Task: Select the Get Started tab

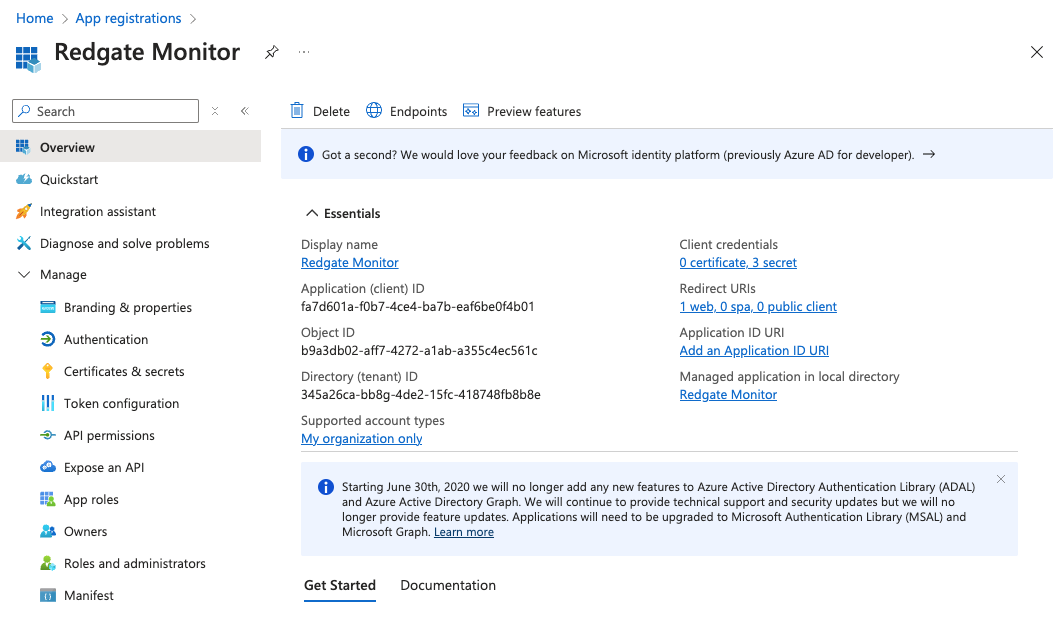Action: [340, 585]
